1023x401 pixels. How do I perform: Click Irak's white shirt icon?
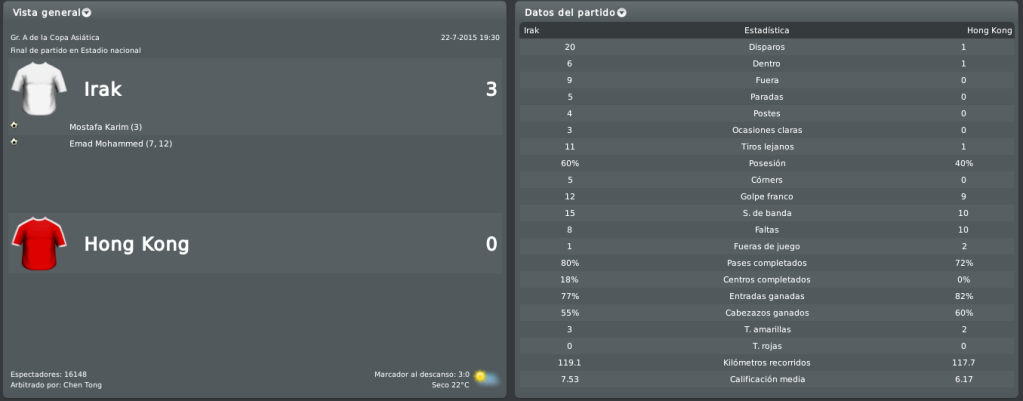click(x=38, y=89)
